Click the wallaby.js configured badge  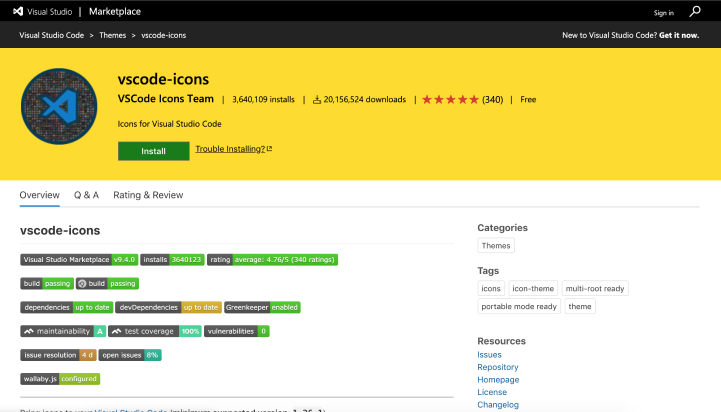60,379
